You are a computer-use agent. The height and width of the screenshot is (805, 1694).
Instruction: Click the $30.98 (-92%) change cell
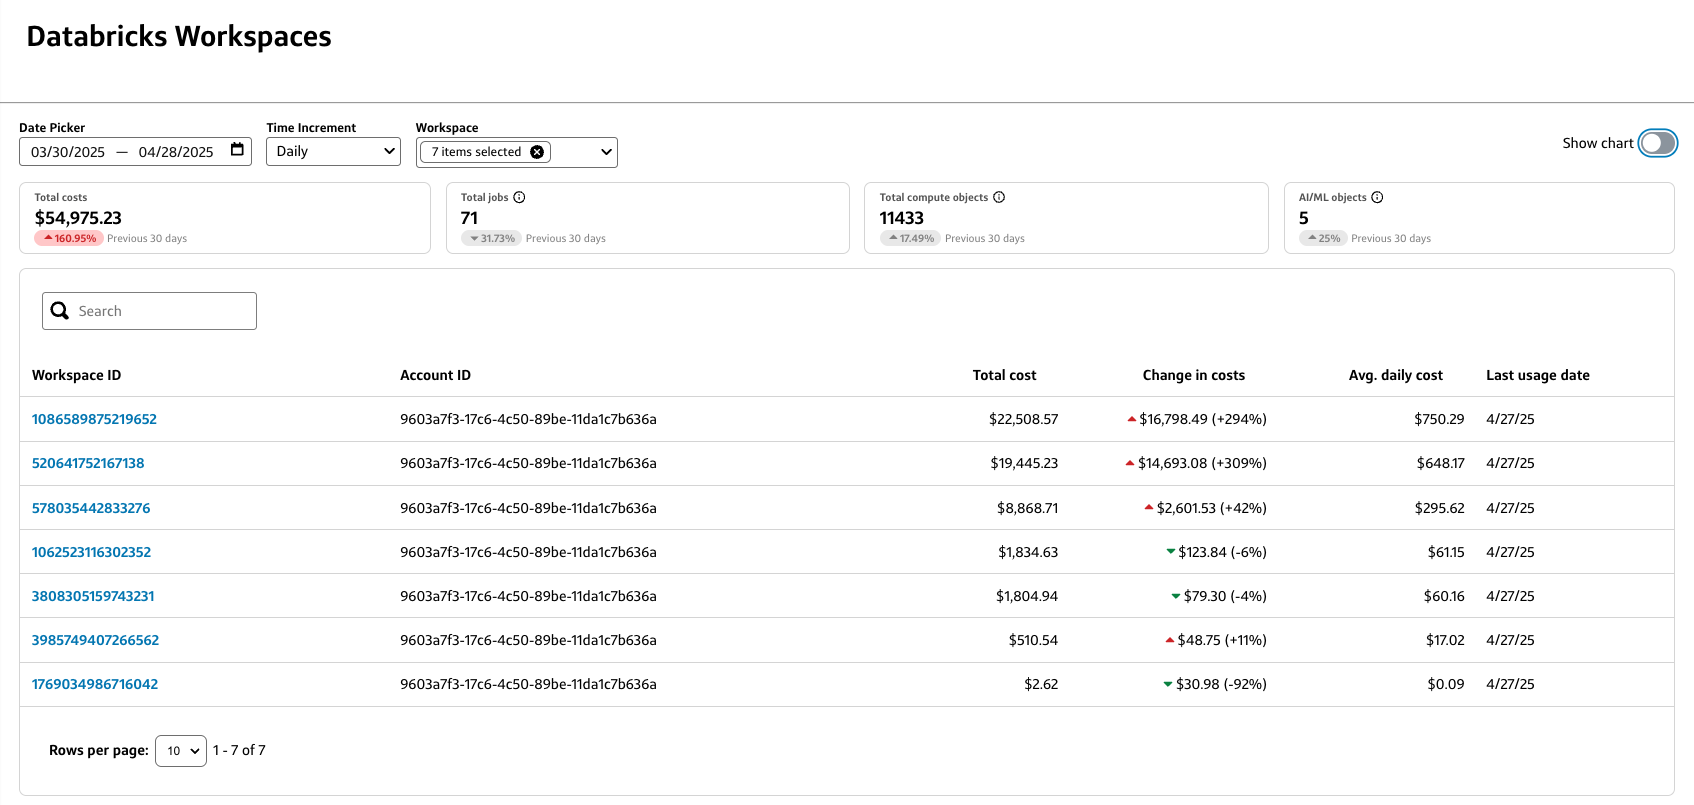click(1214, 684)
